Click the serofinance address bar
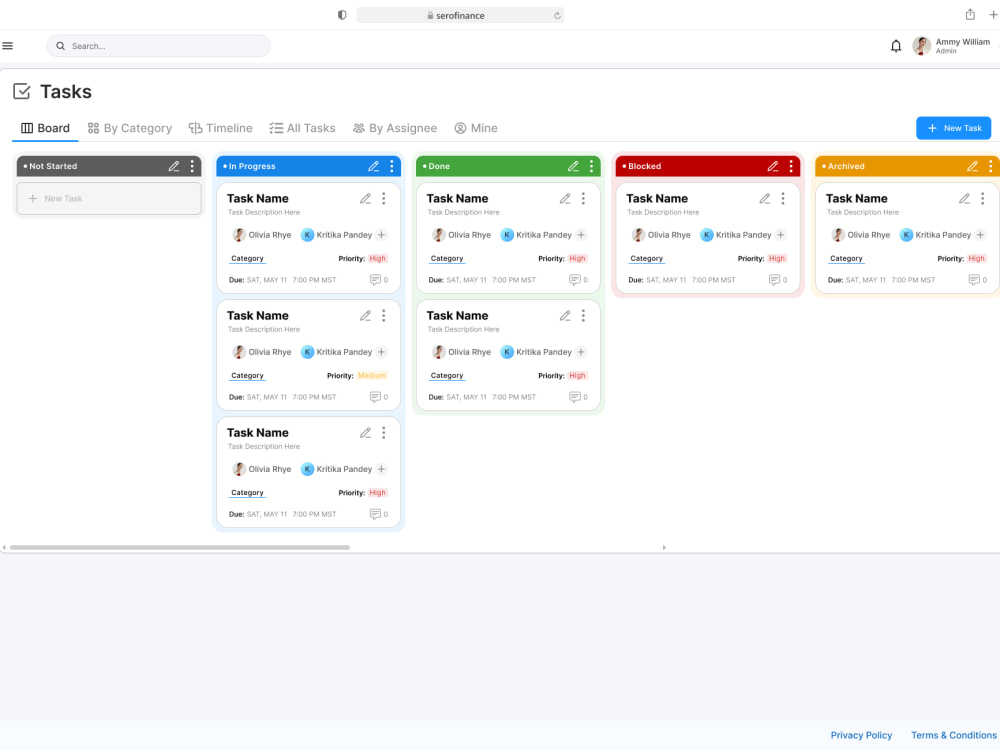 [460, 15]
